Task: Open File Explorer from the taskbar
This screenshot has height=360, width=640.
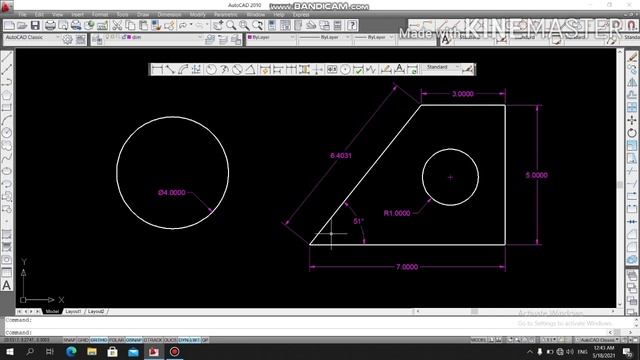Action: pos(92,351)
